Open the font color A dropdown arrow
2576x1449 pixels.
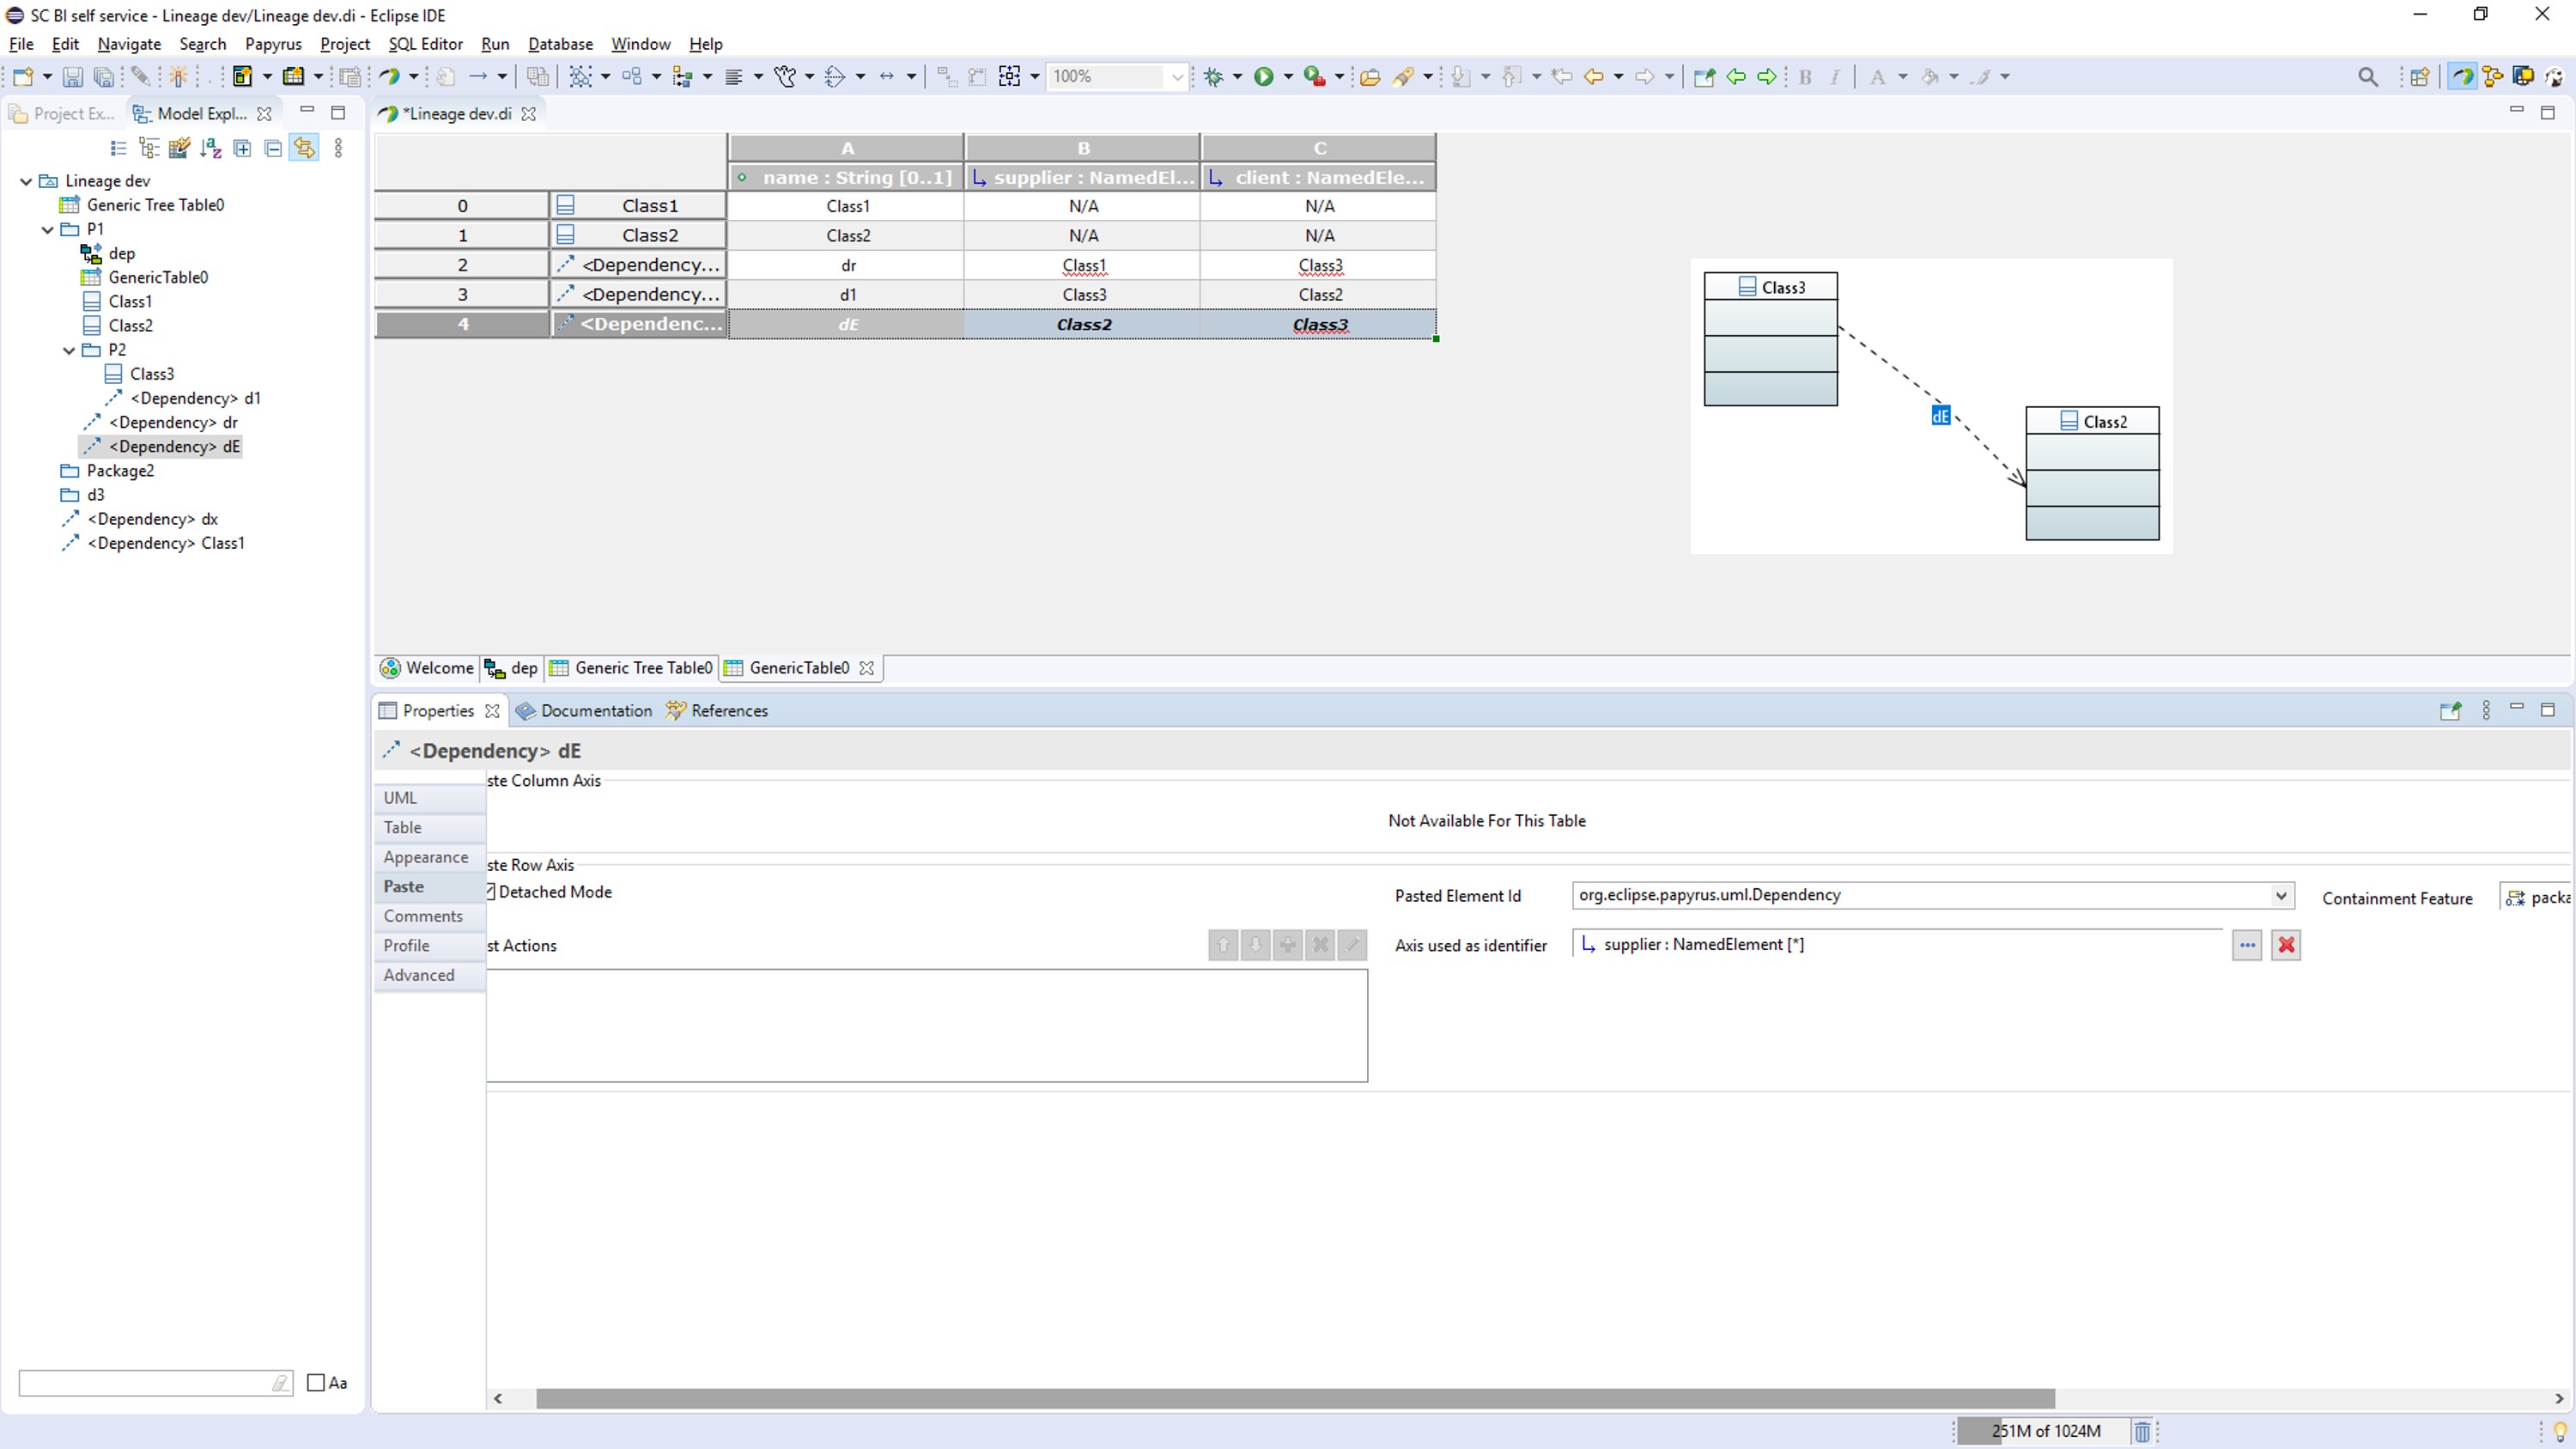(1902, 76)
